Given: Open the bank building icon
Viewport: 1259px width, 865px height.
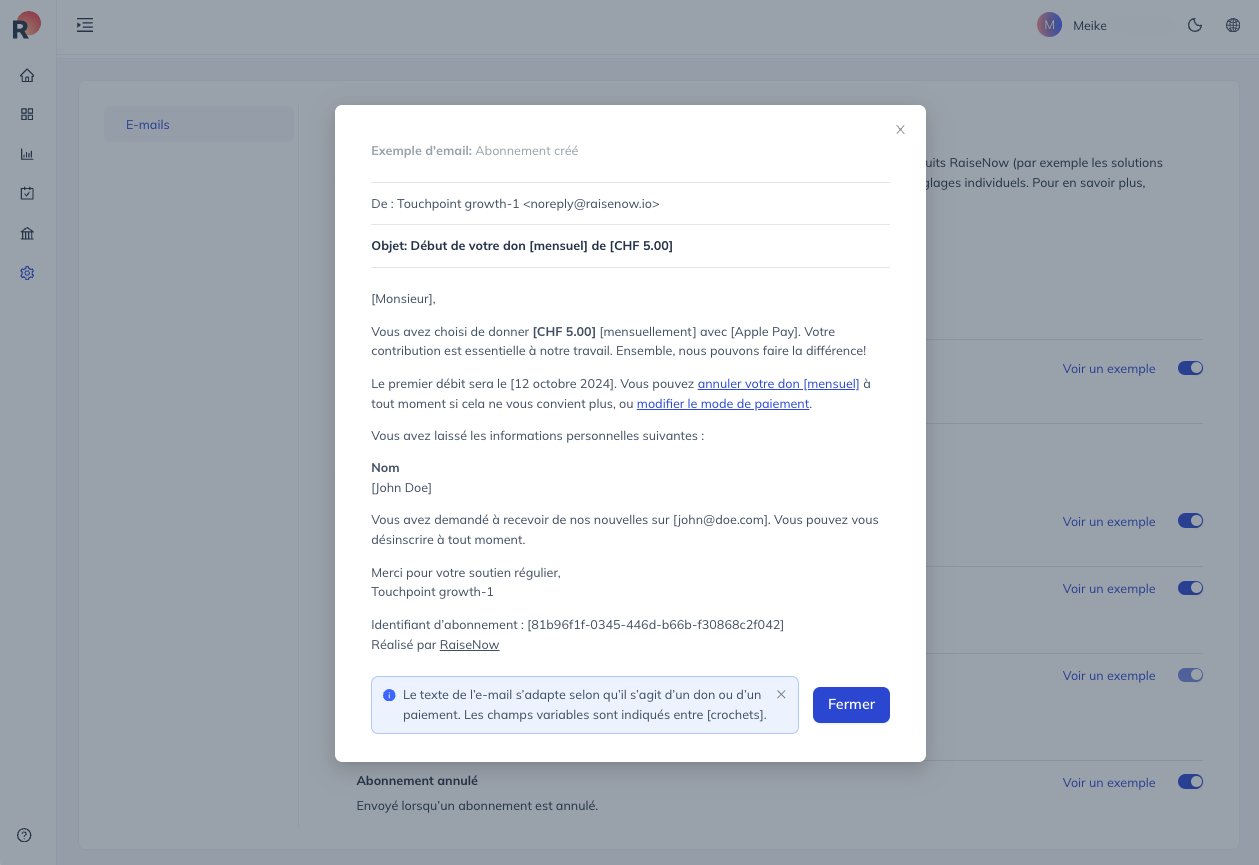Looking at the screenshot, I should [x=27, y=233].
